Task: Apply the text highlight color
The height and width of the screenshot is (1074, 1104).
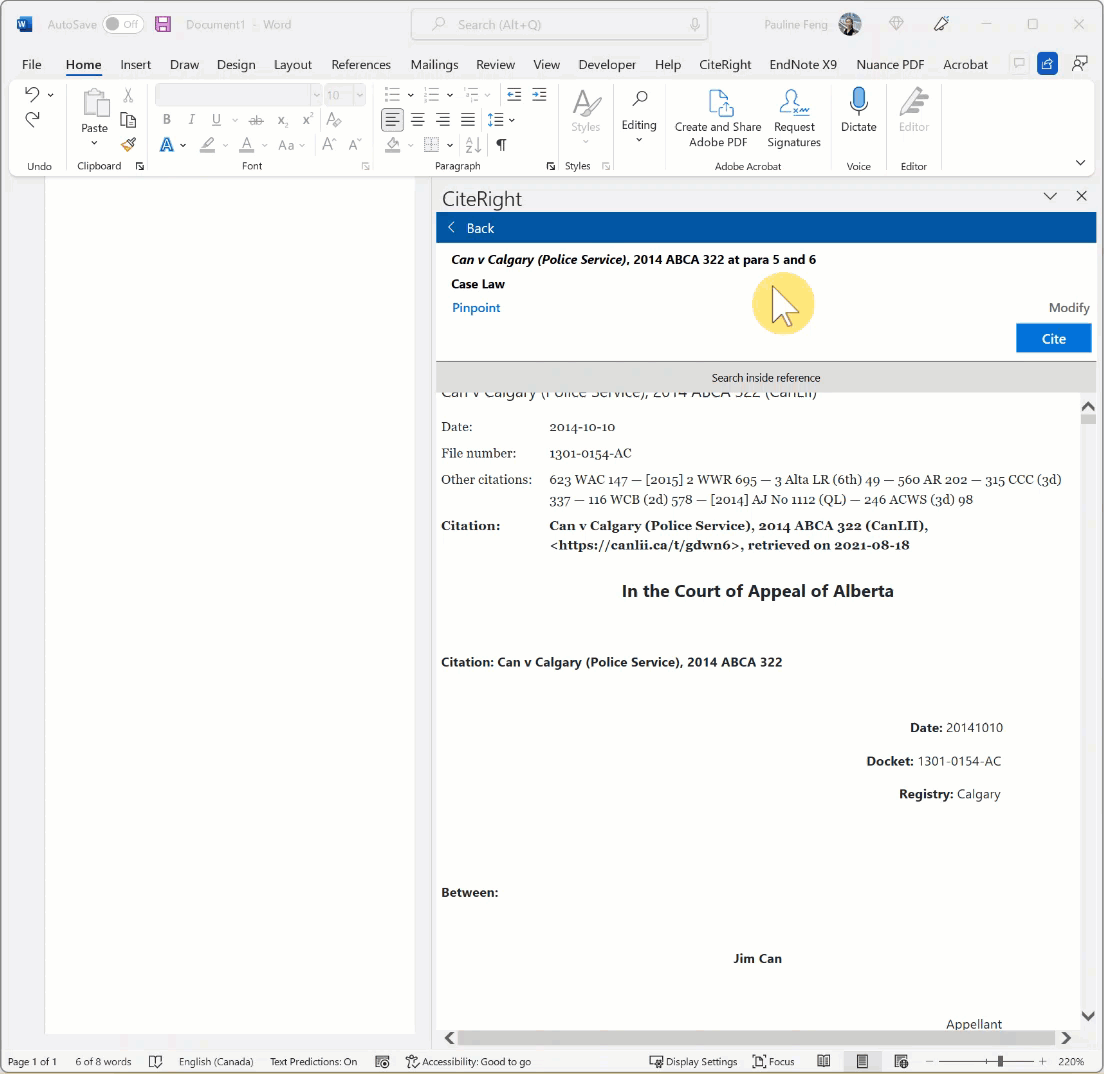Action: (207, 145)
